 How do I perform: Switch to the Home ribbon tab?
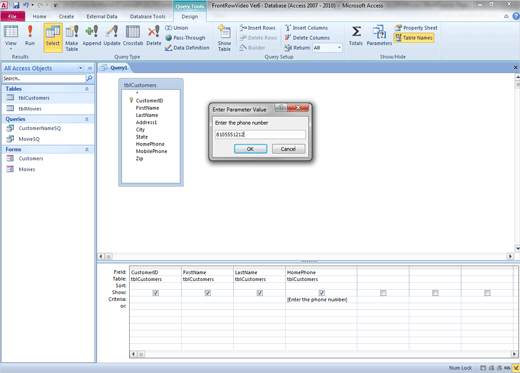pos(39,16)
